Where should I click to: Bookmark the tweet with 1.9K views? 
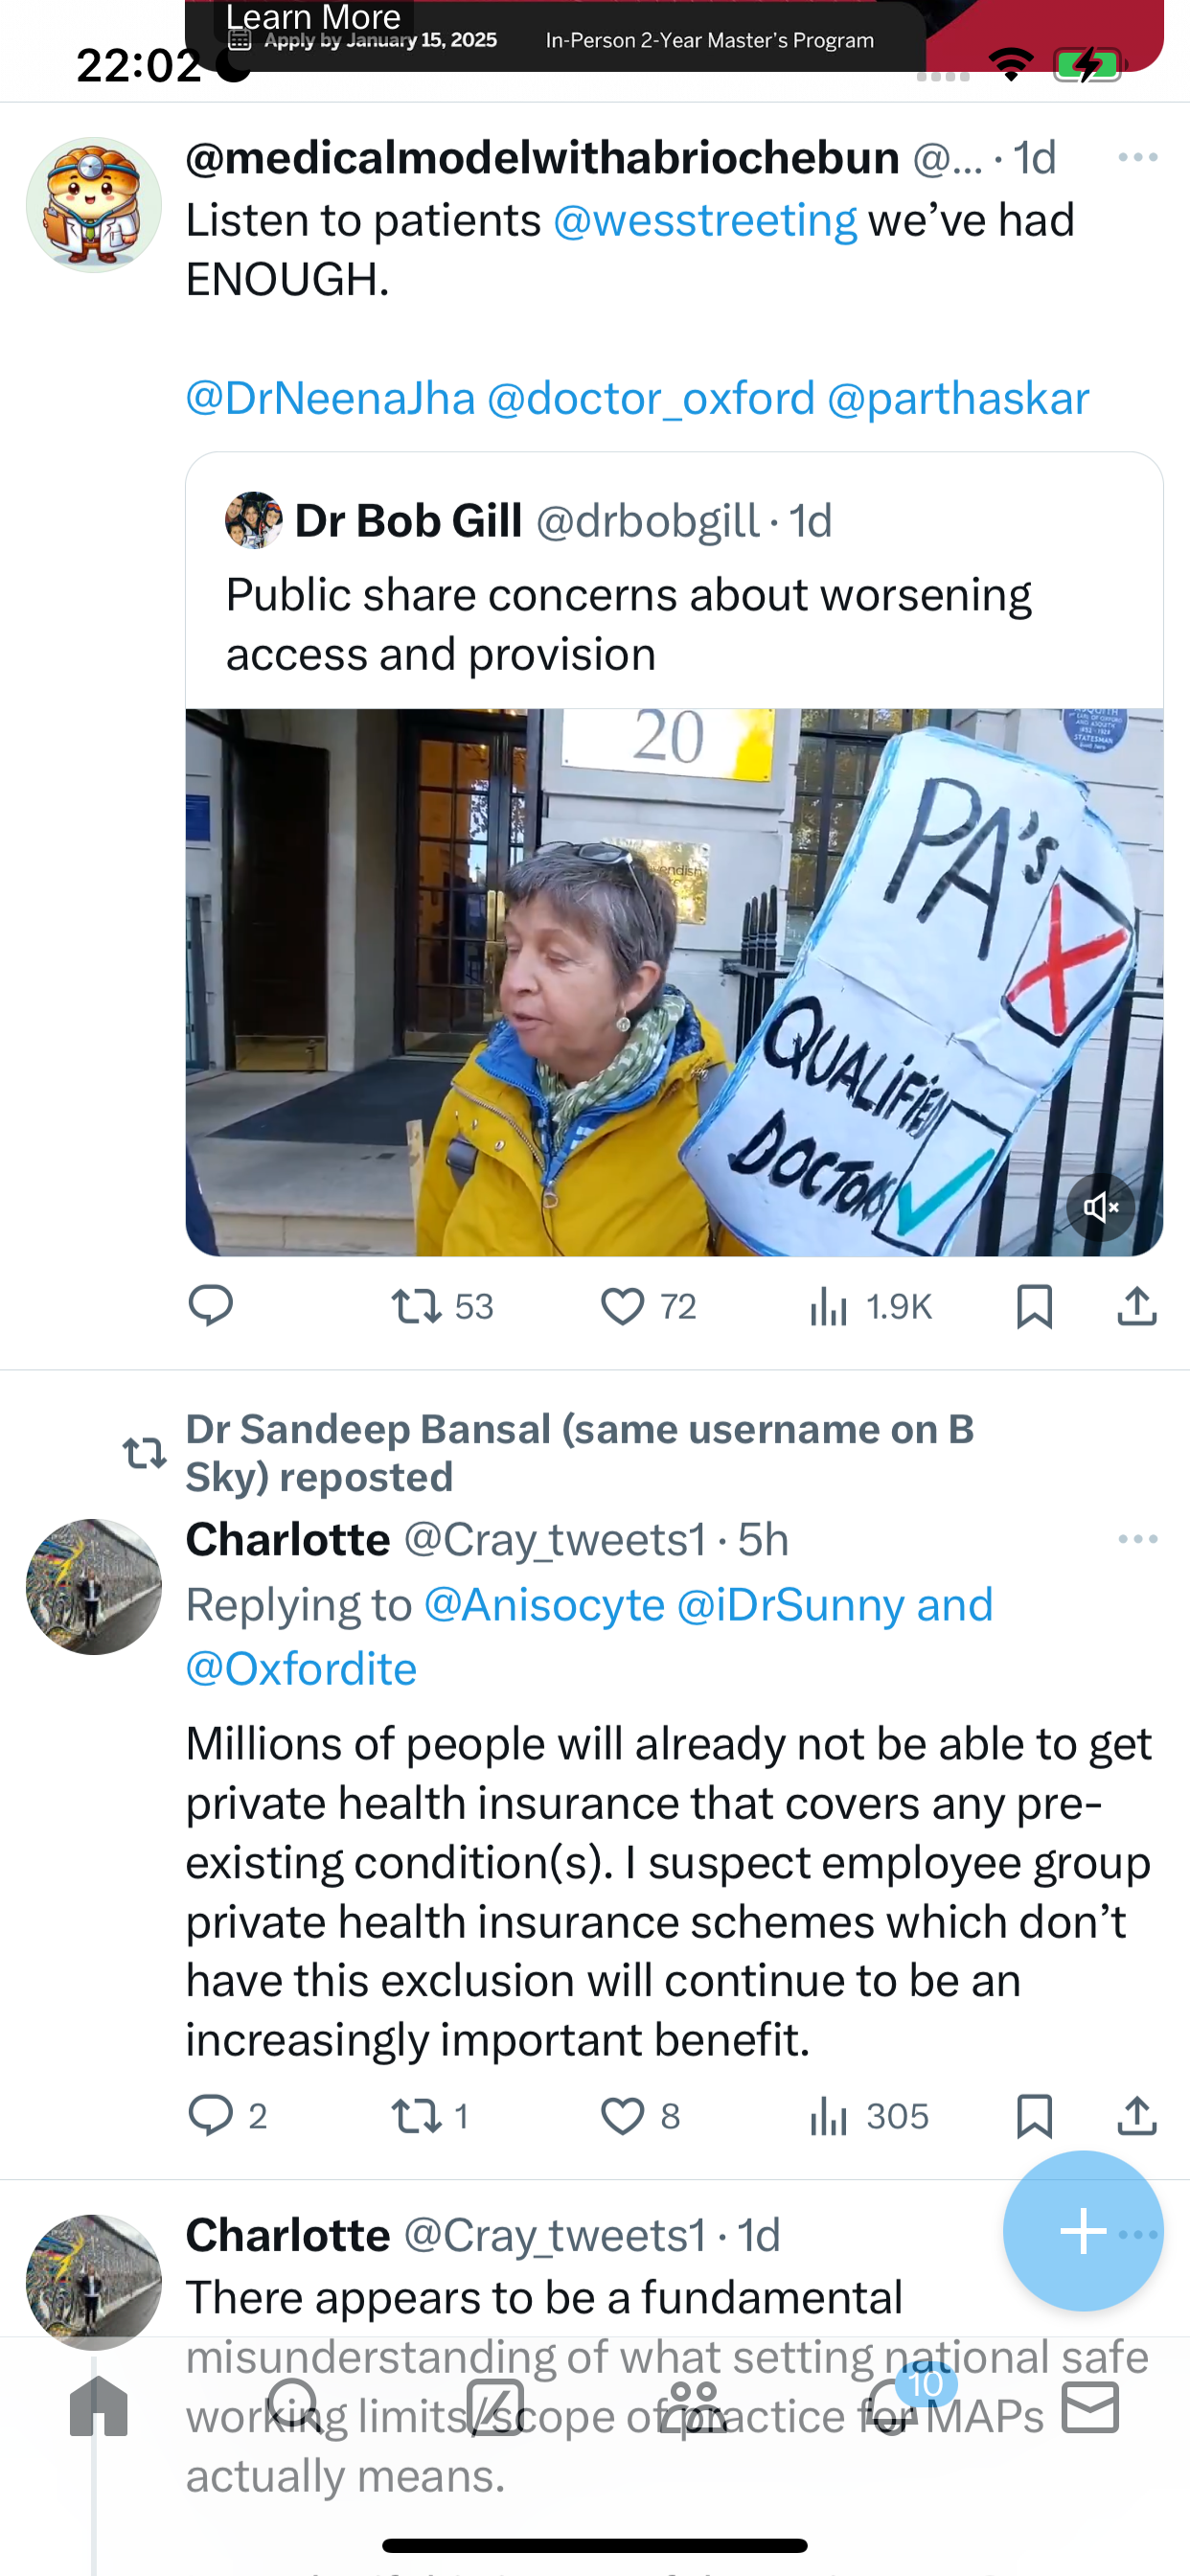tap(1034, 1306)
